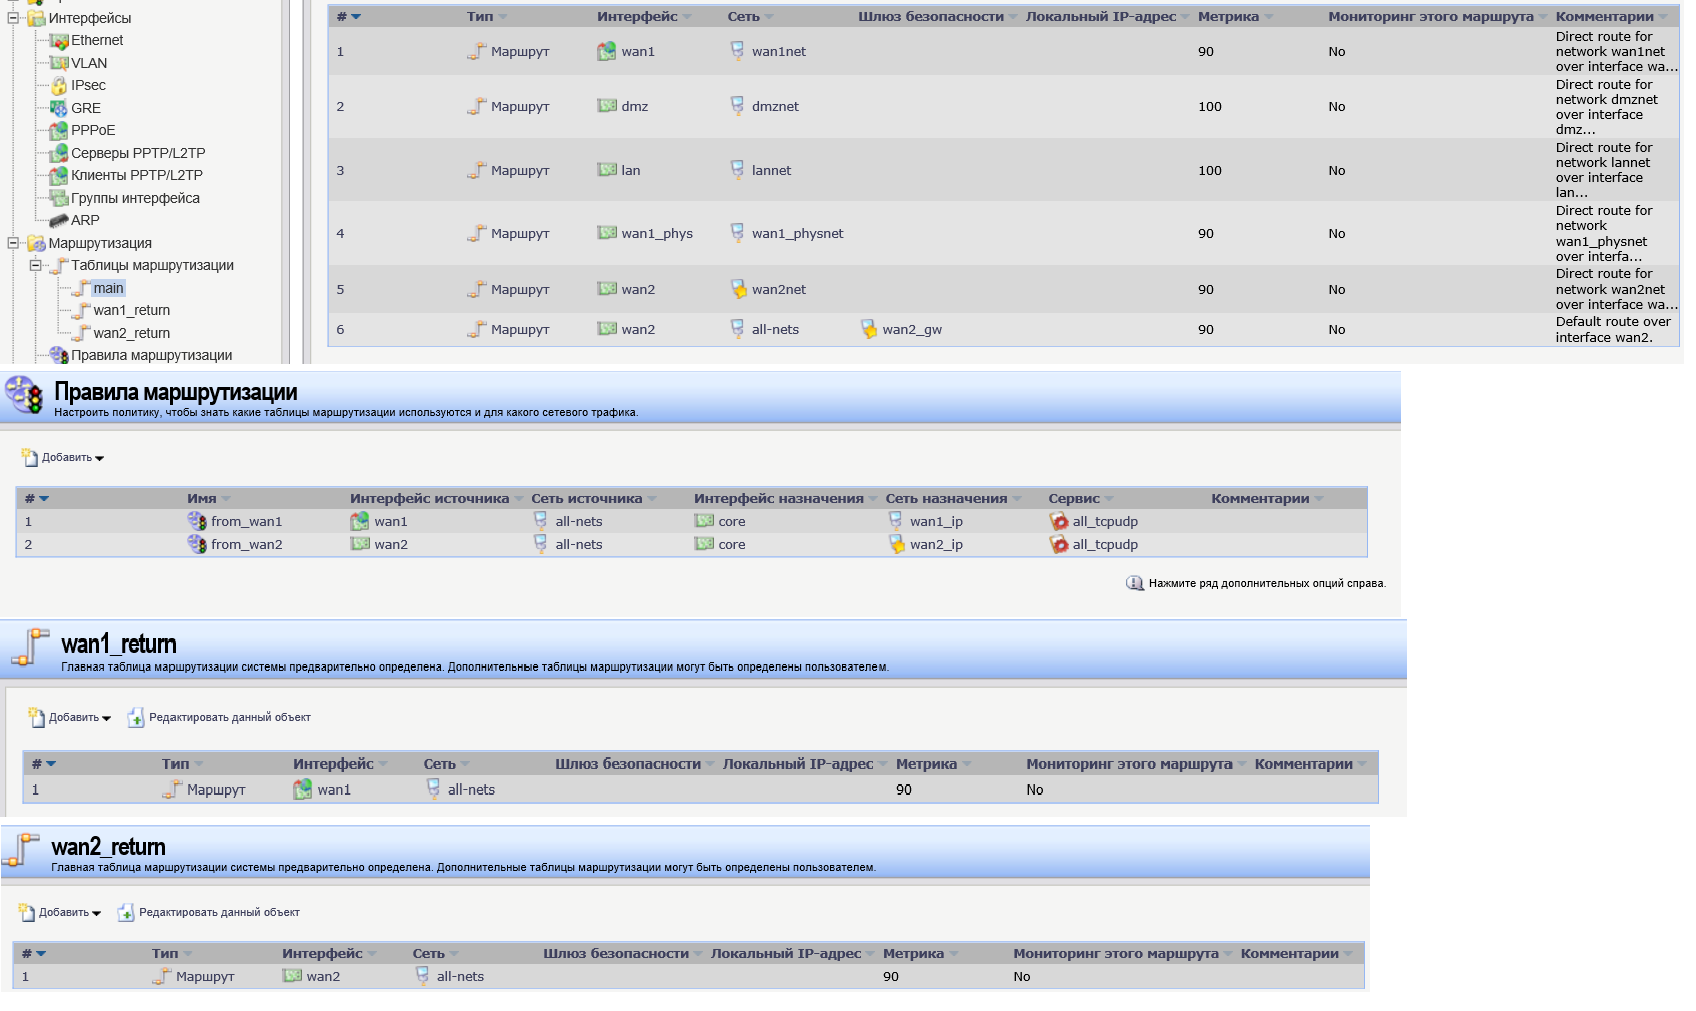Screen dimensions: 1696x1011
Task: Click the Правила маршрутизации icon in the tree
Action: coord(59,355)
